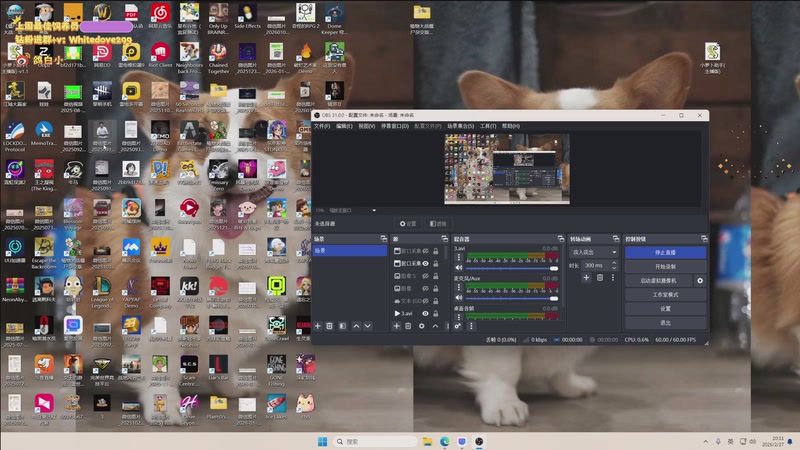The width and height of the screenshot is (800, 450).
Task: Undock the Scene Transitions panel
Action: coord(615,239)
